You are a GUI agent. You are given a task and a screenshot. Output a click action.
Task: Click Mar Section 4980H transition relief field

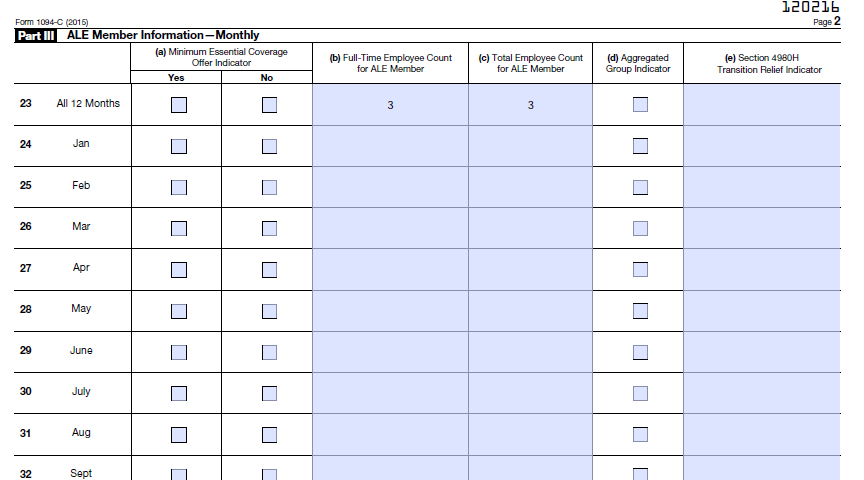[762, 228]
